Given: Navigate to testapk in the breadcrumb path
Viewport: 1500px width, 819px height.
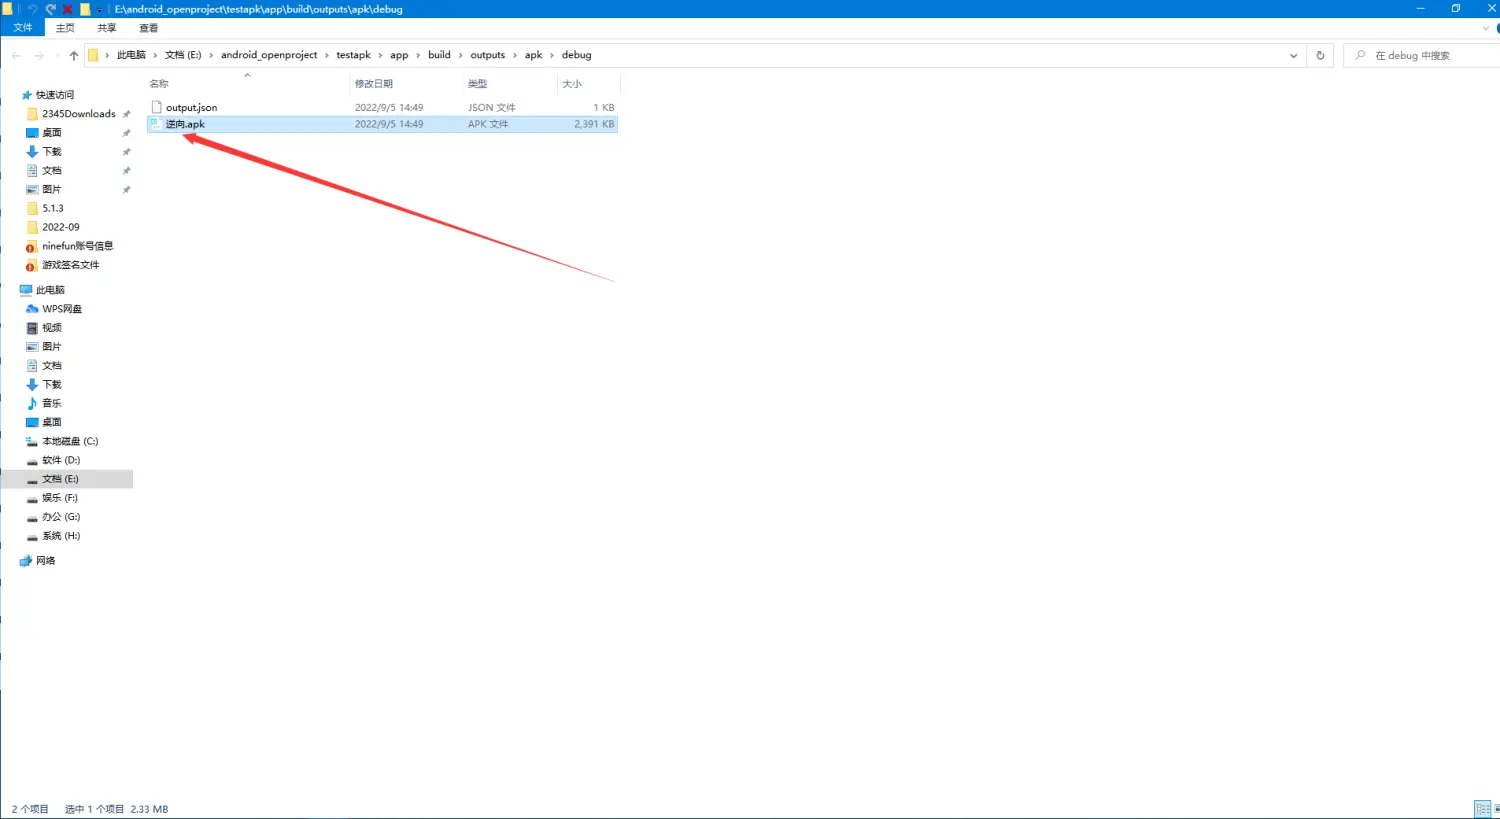Looking at the screenshot, I should 353,55.
